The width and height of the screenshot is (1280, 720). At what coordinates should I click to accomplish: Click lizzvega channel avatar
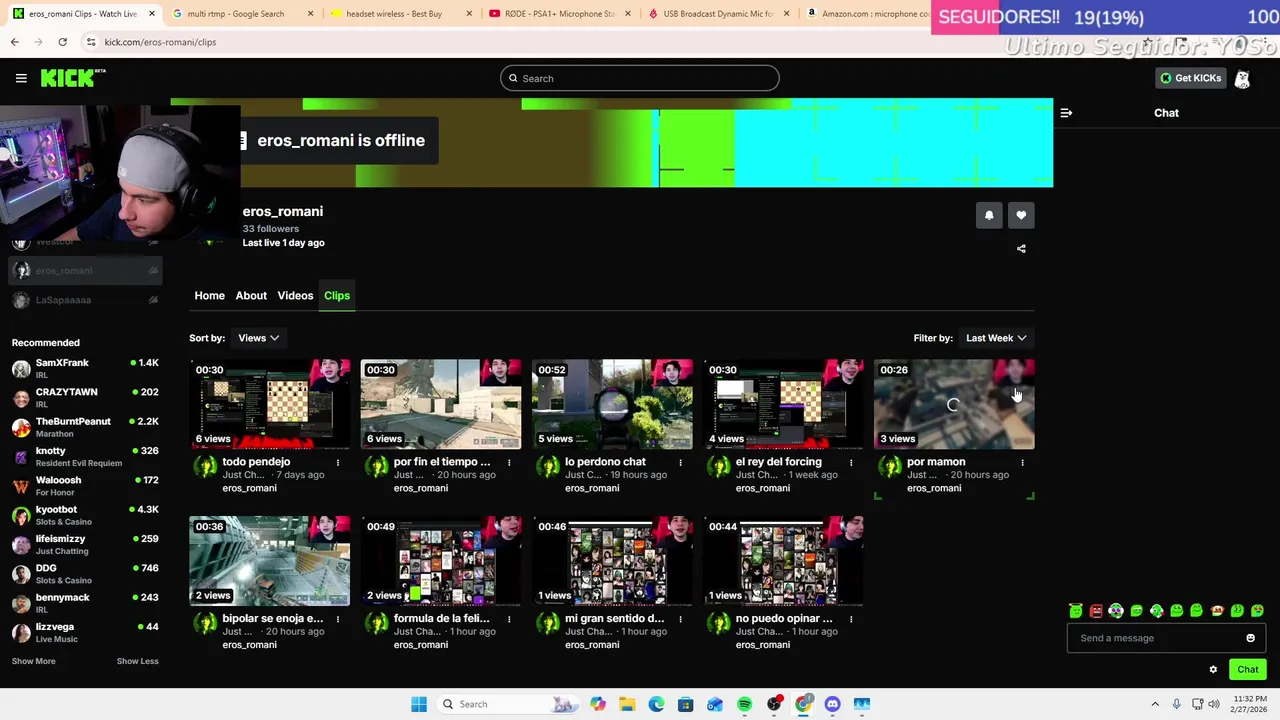(x=21, y=633)
